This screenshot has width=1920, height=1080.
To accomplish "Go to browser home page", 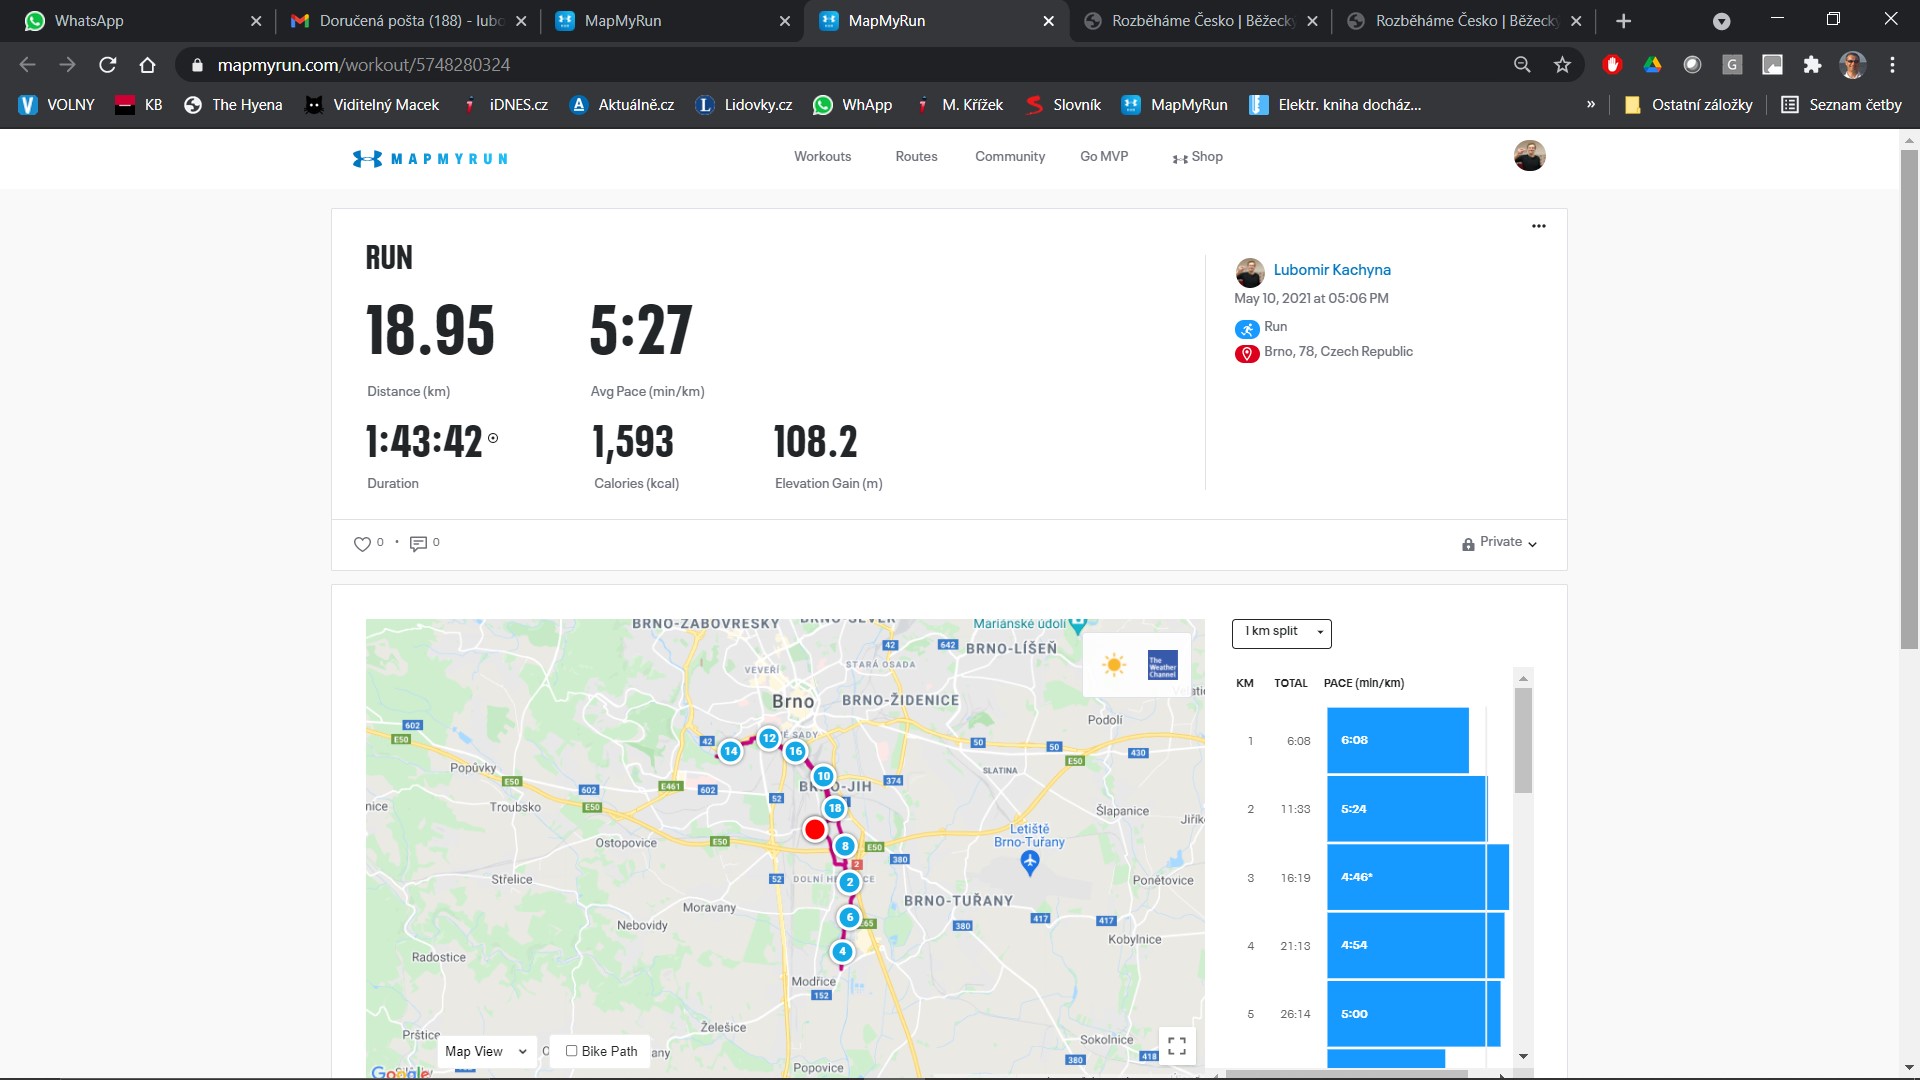I will pos(147,65).
